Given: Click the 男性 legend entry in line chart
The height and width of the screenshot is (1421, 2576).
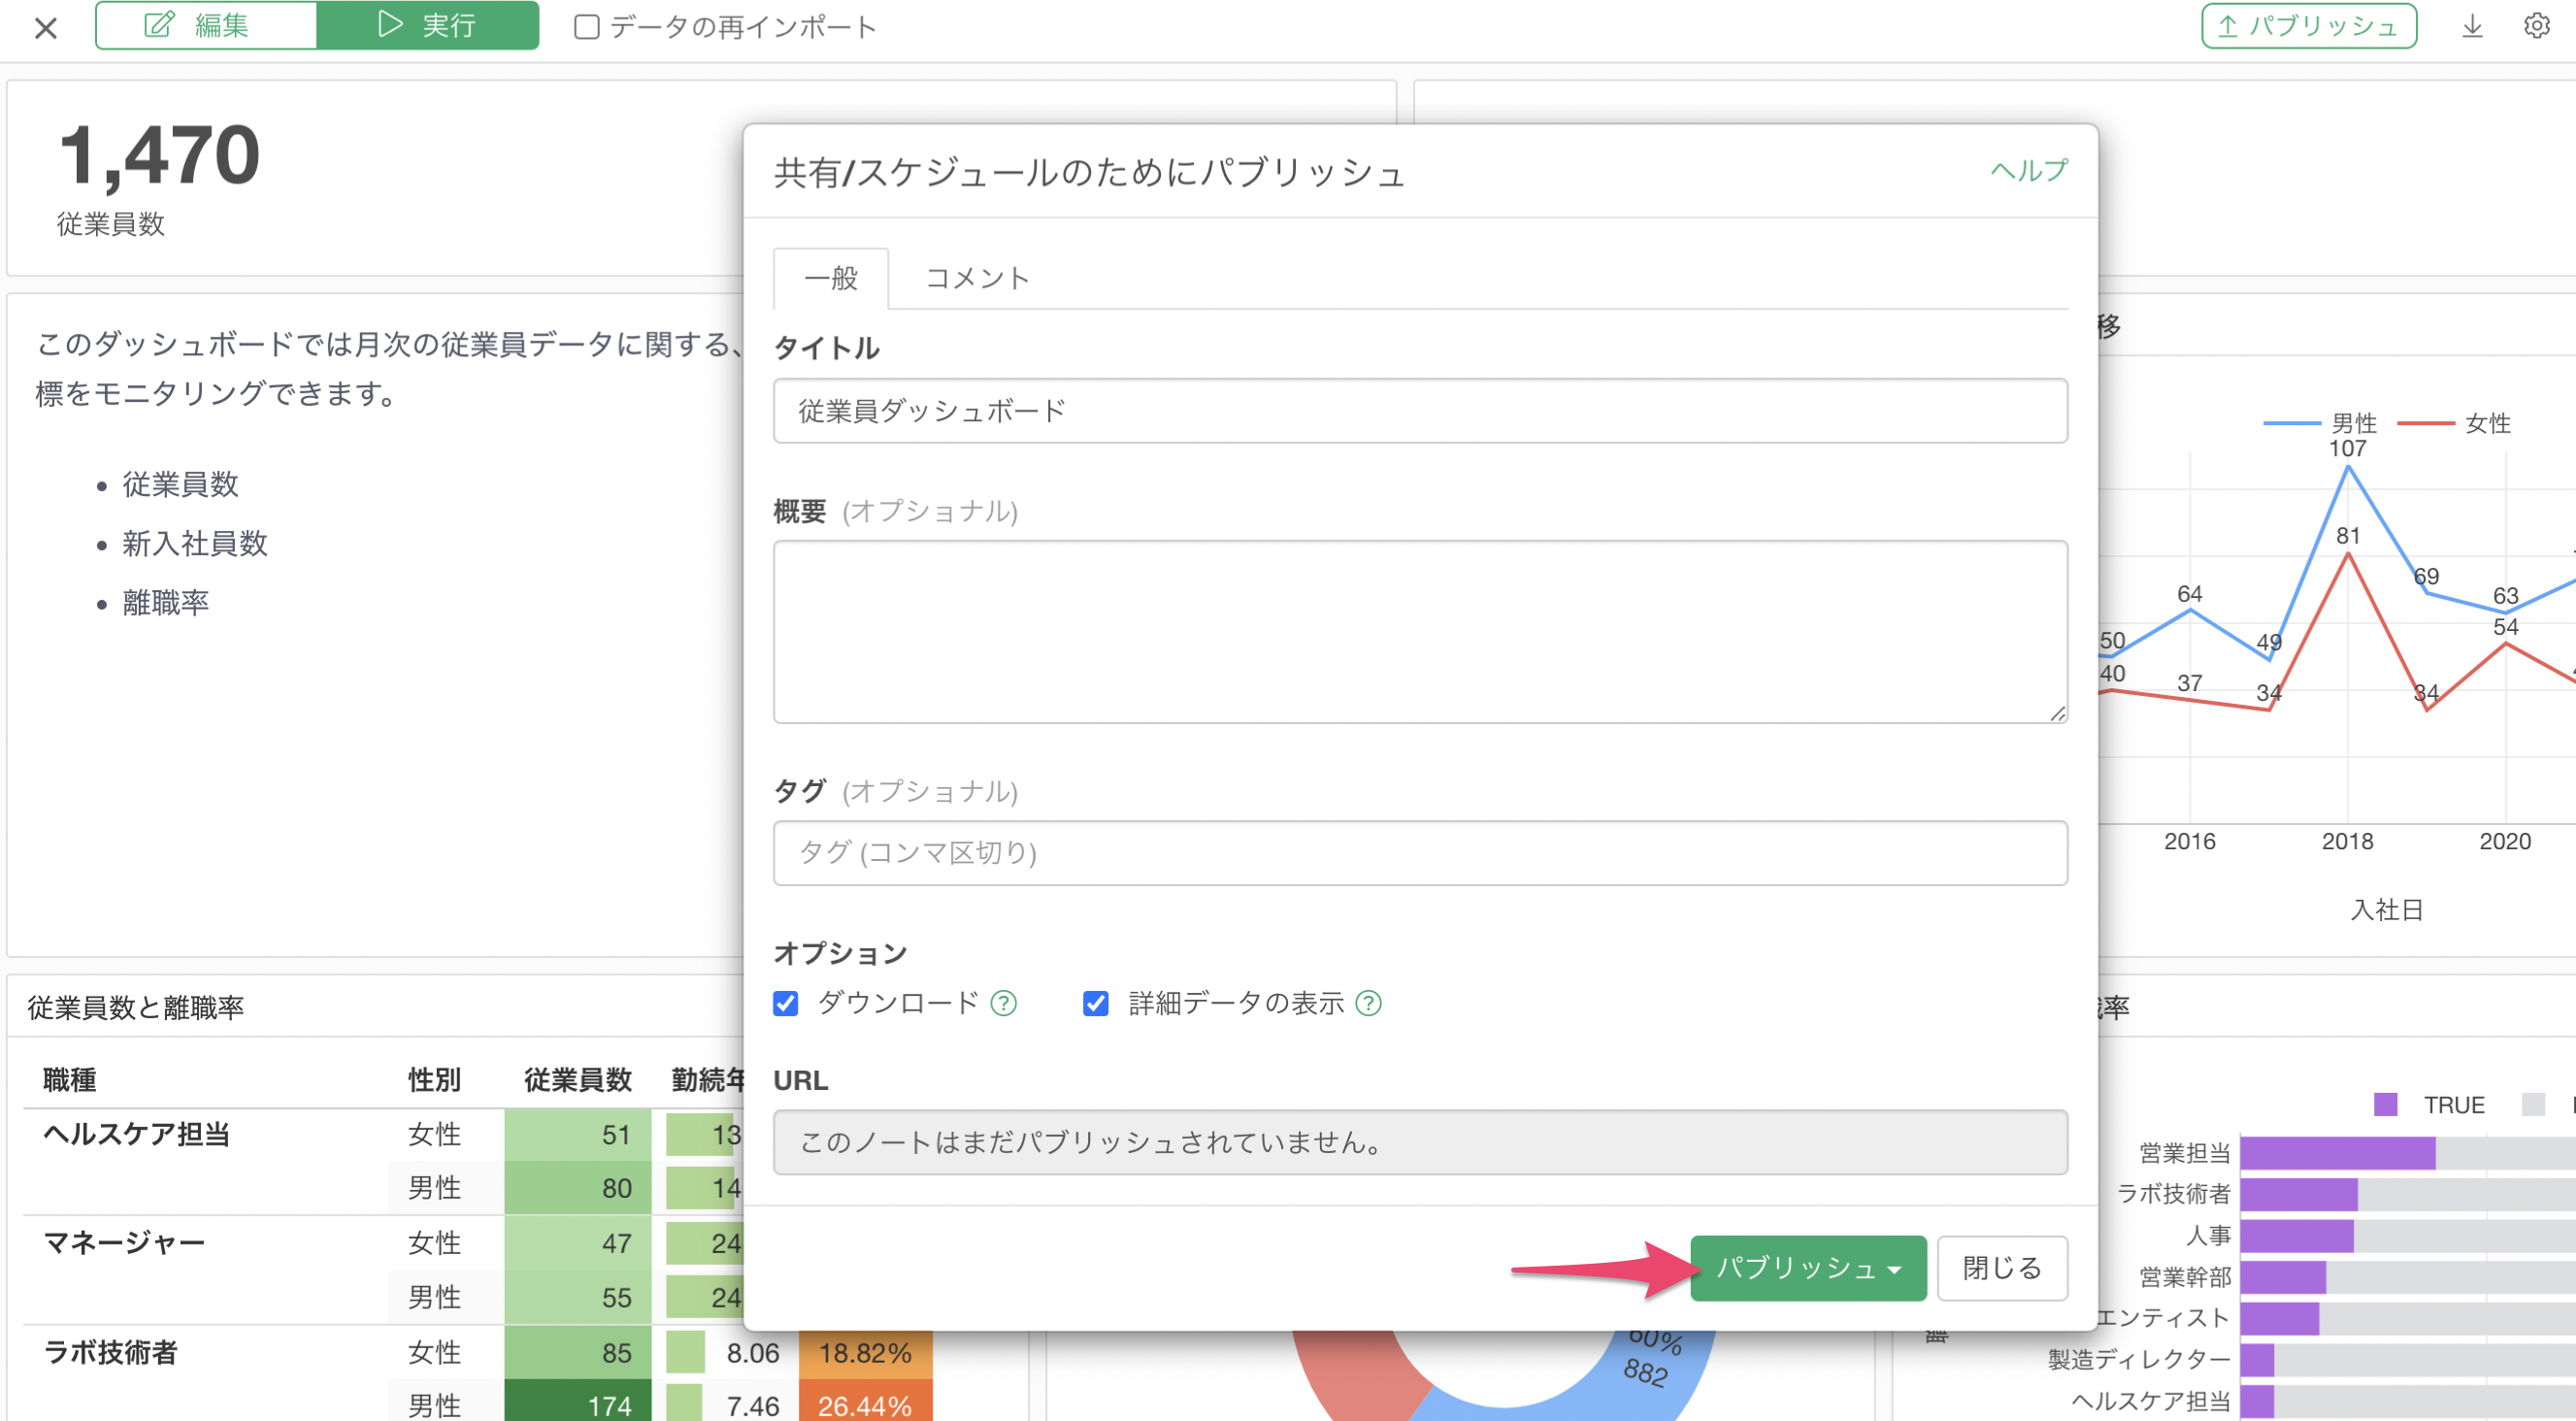Looking at the screenshot, I should 2320,423.
